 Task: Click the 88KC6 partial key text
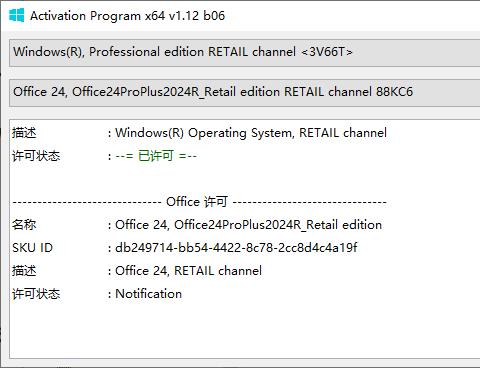pos(394,92)
